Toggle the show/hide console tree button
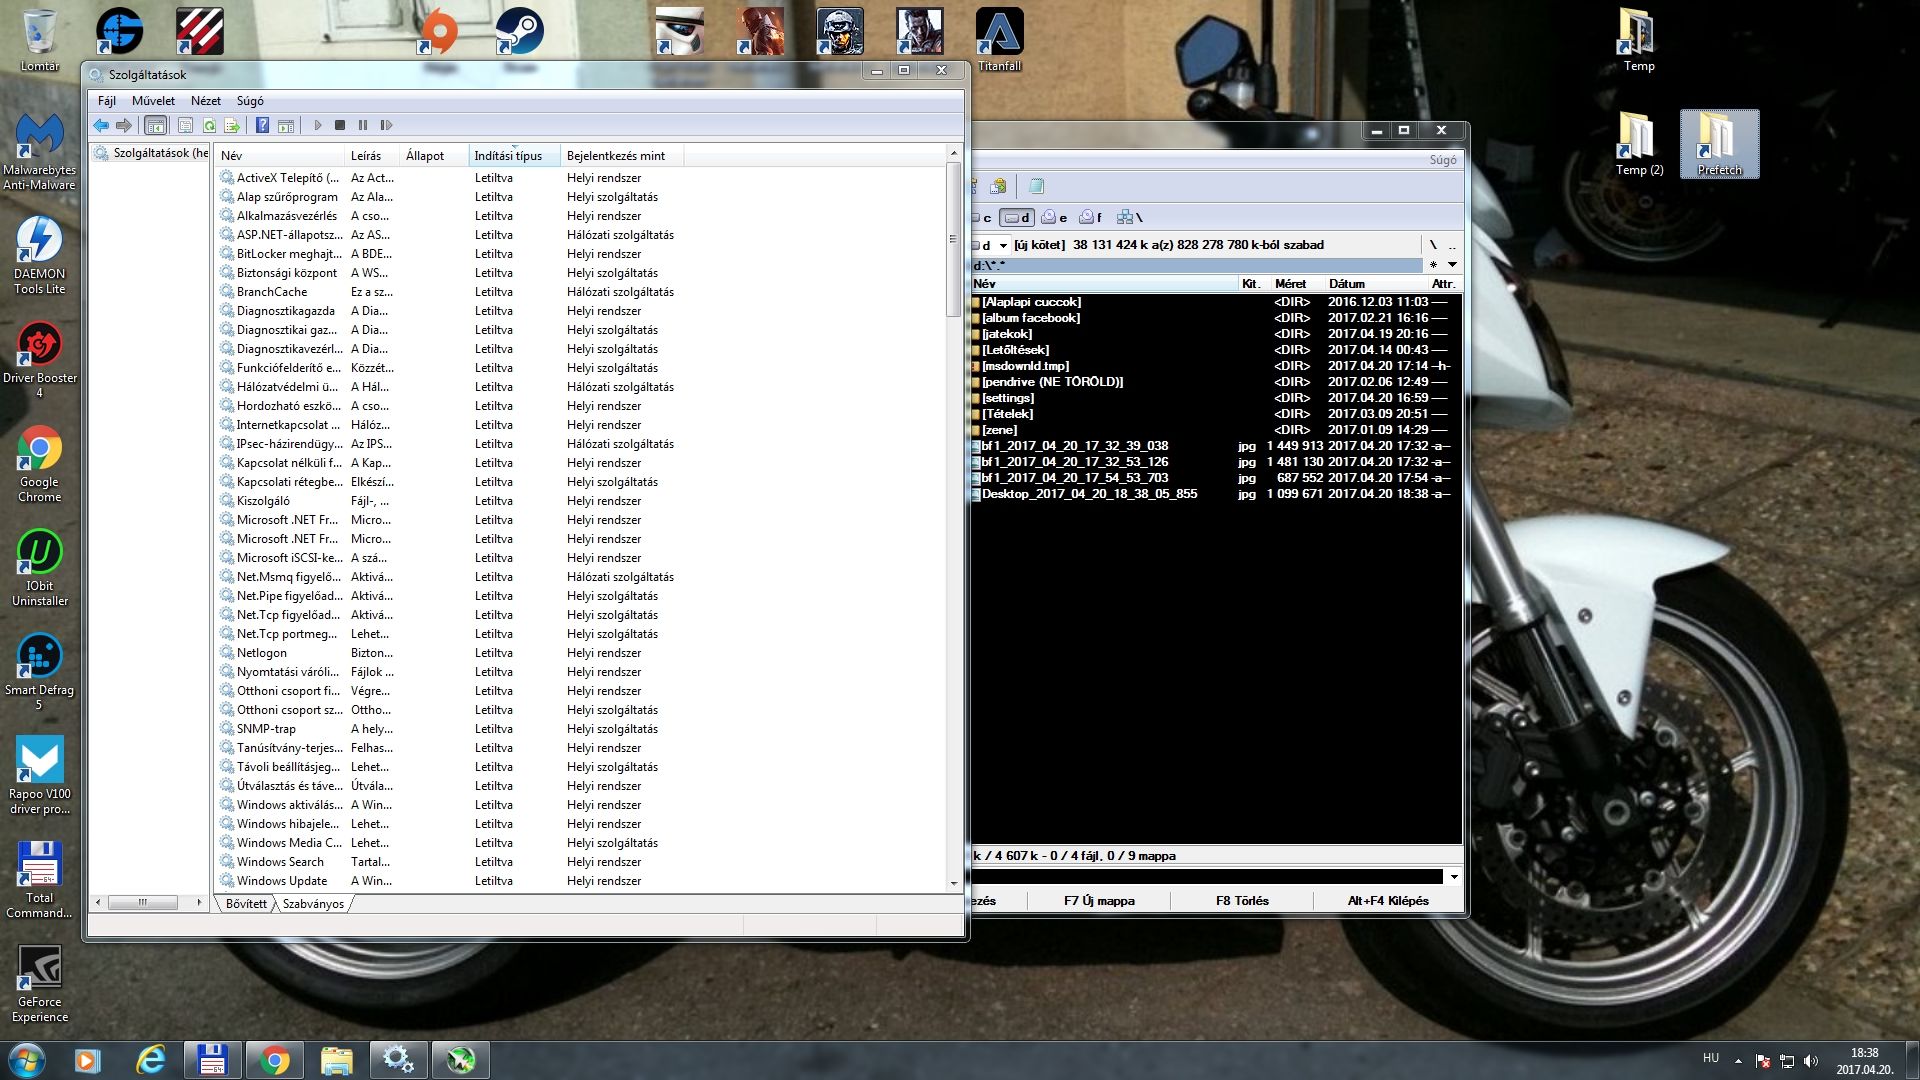Image resolution: width=1920 pixels, height=1080 pixels. coord(155,125)
